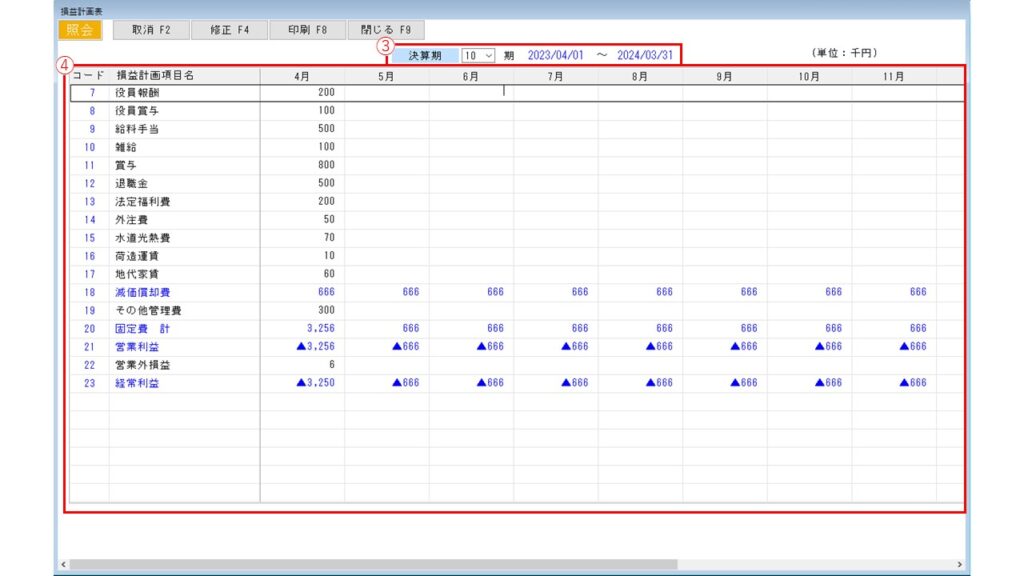Click the 11月 value 666 for 減価償却費
The image size is (1024, 576).
click(x=918, y=292)
